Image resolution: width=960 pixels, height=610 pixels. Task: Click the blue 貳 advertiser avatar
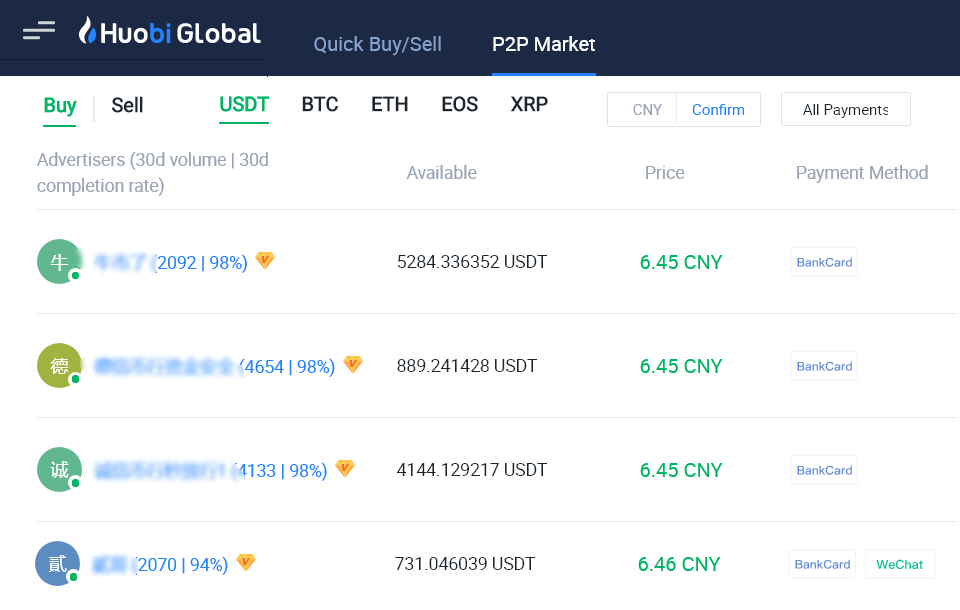pos(57,564)
